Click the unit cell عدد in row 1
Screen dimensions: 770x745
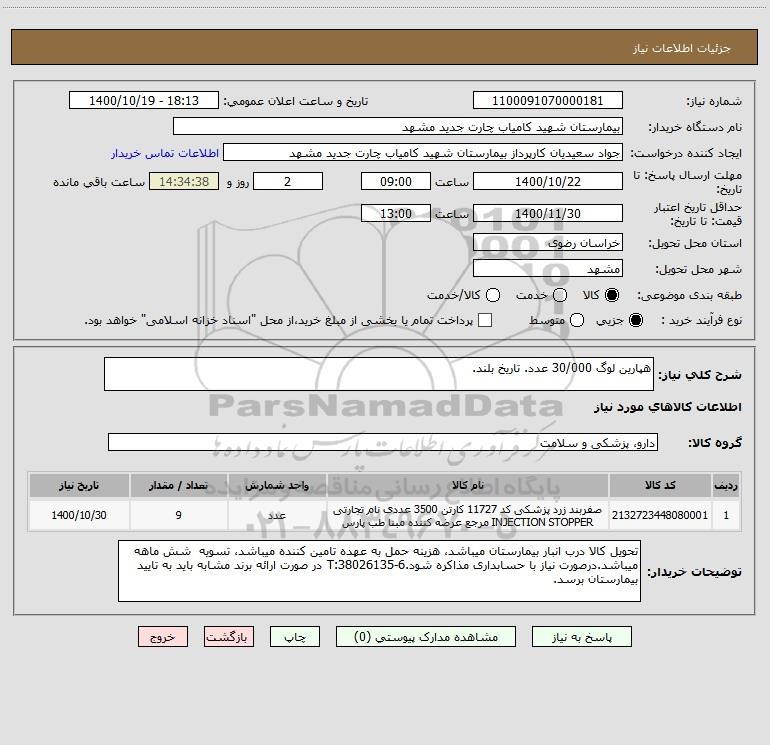pyautogui.click(x=277, y=515)
